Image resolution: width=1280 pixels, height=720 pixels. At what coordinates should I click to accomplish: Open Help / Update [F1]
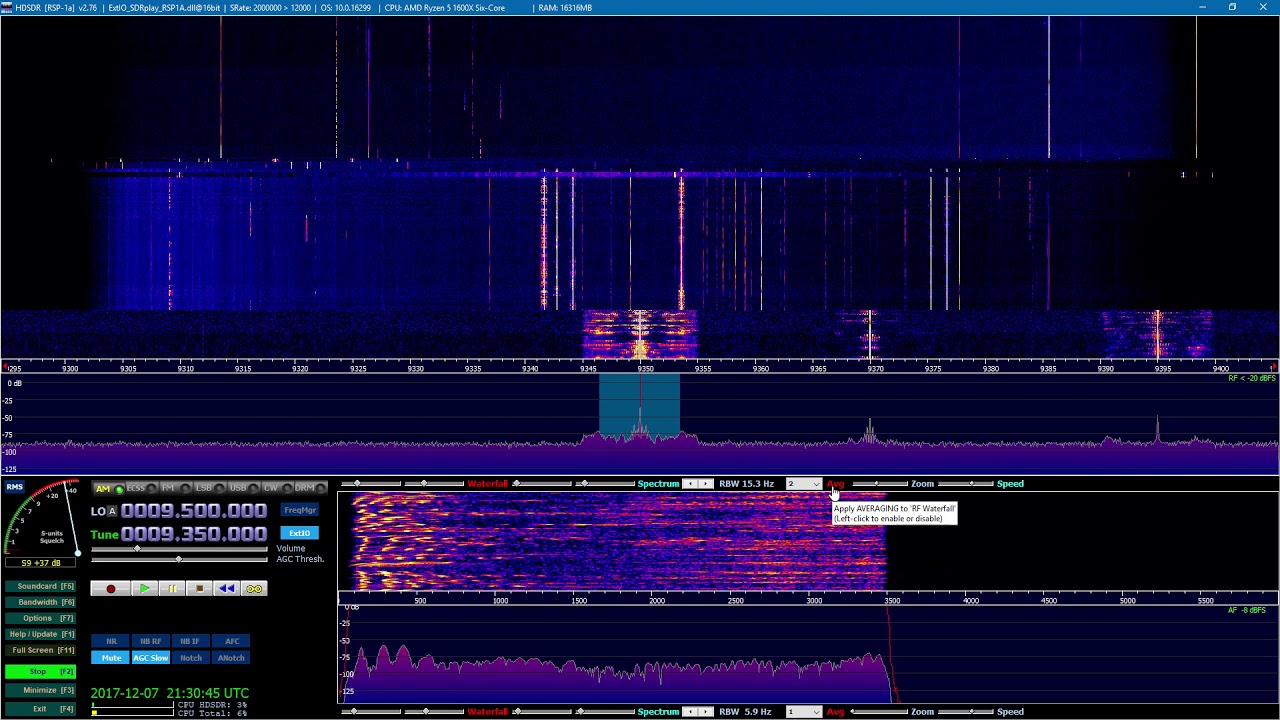[40, 634]
